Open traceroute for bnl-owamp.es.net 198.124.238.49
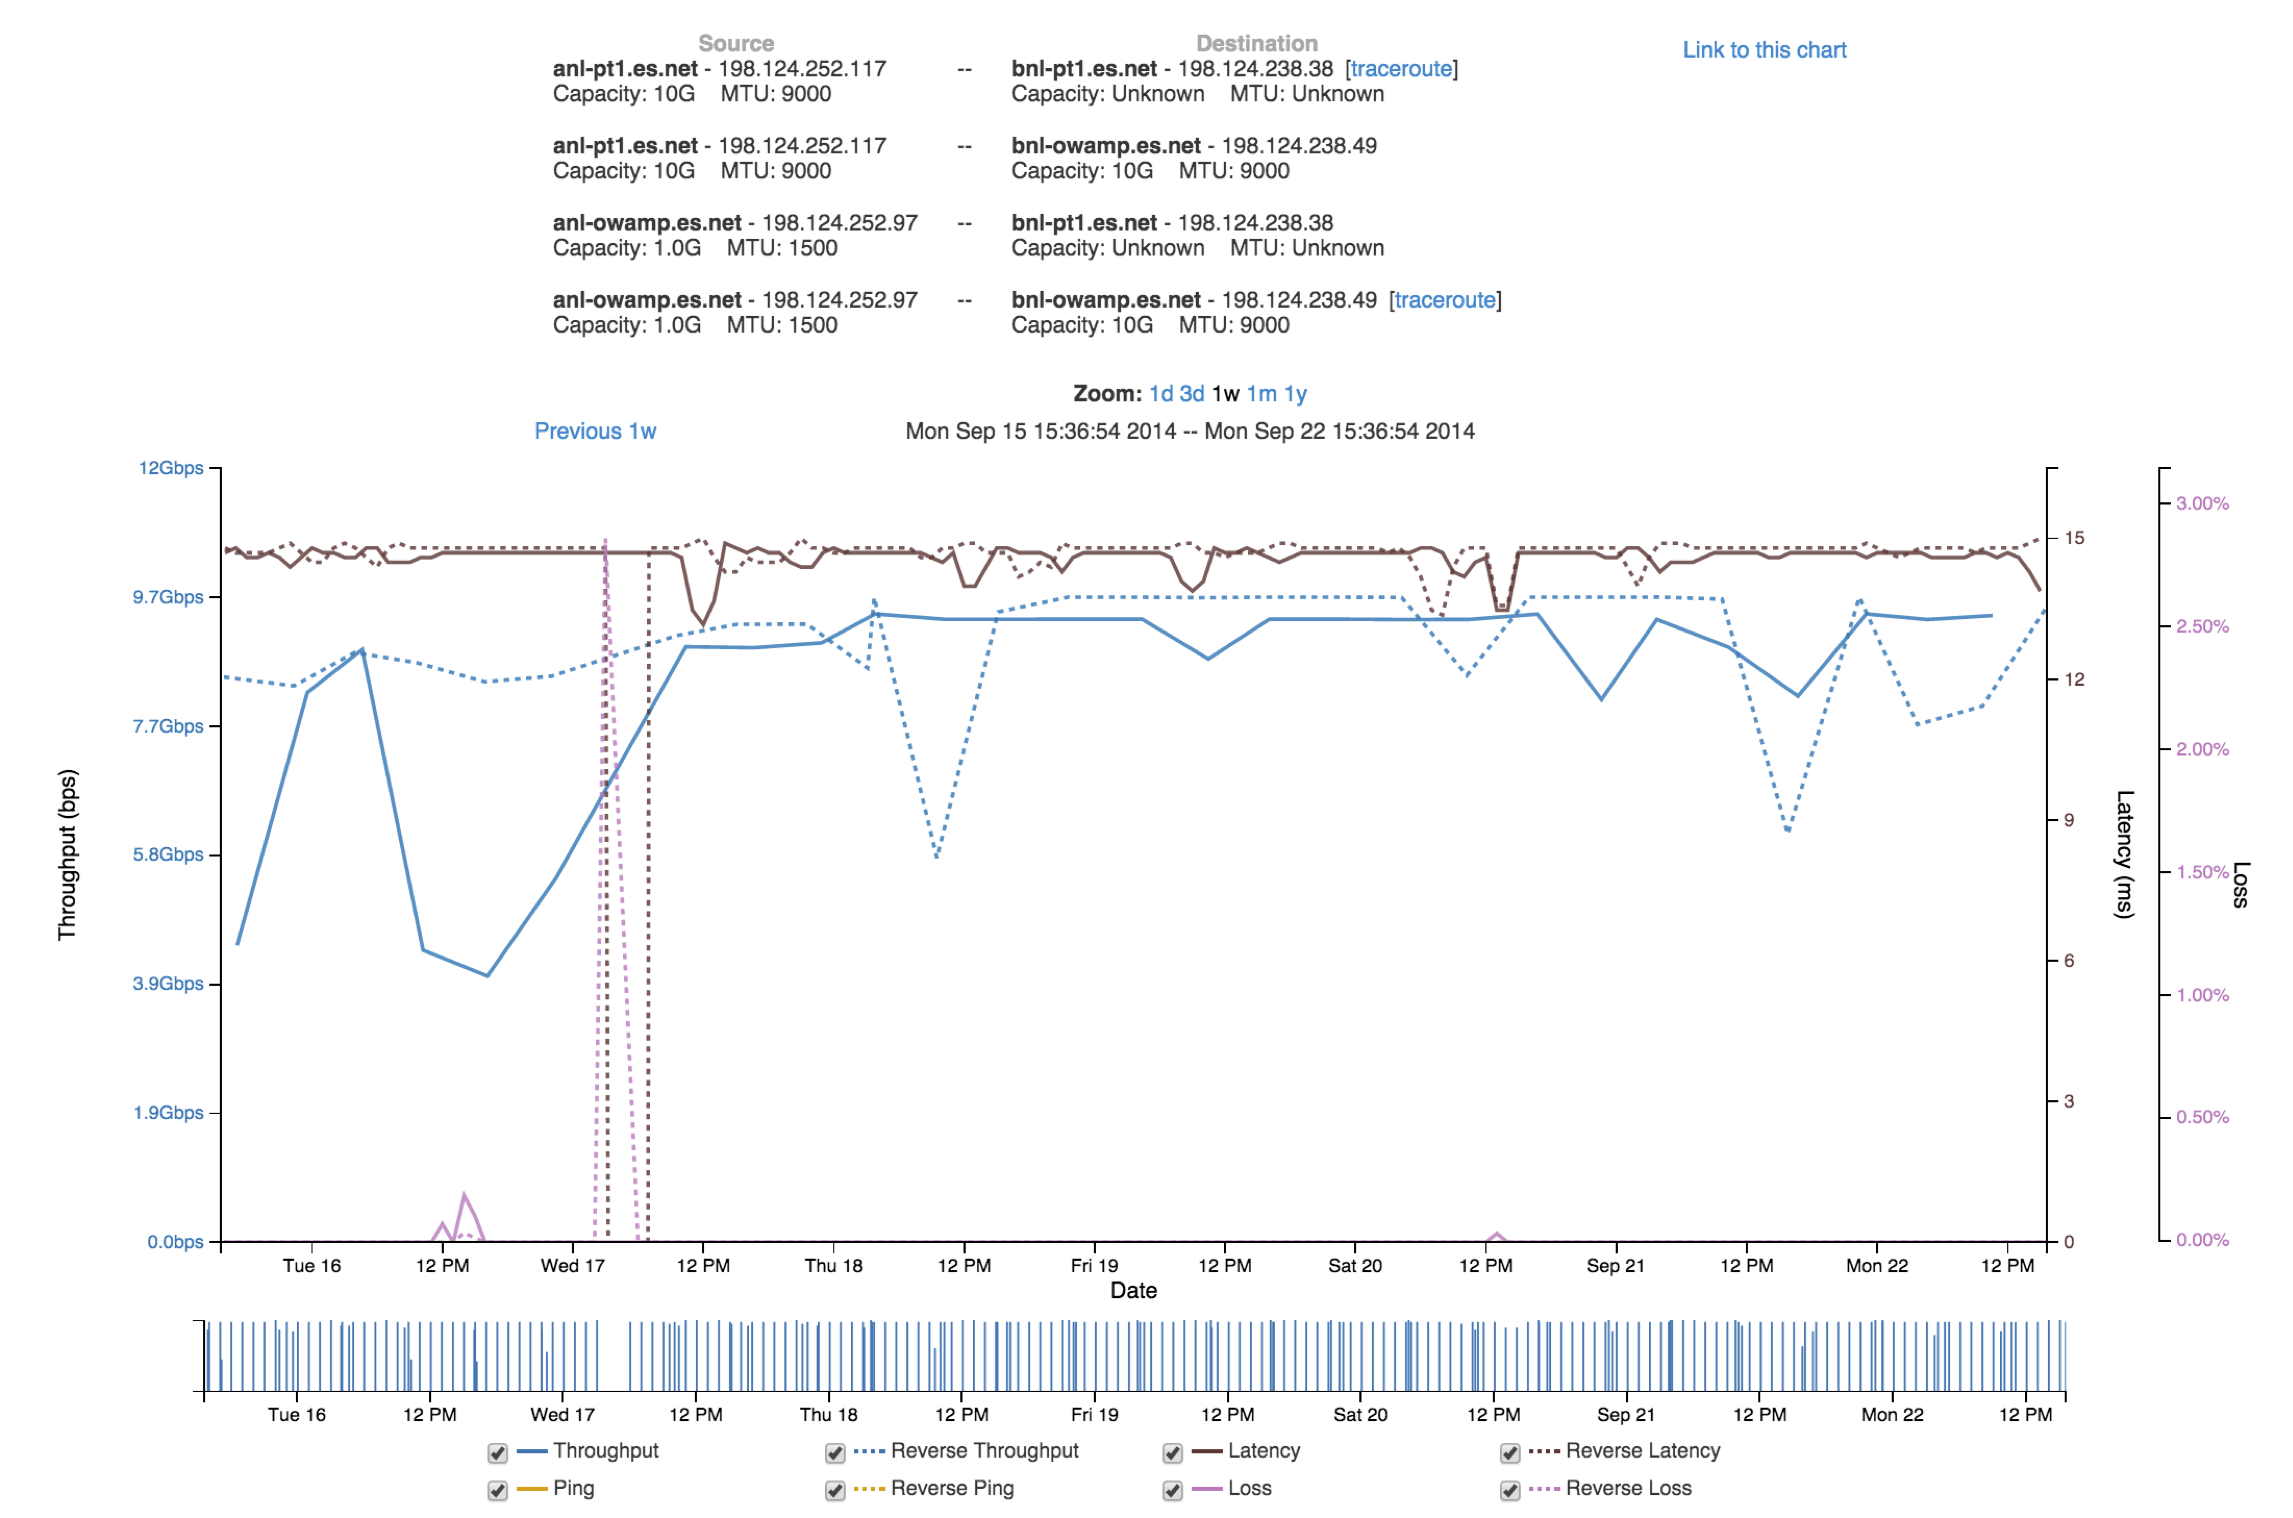The height and width of the screenshot is (1518, 2293). (1445, 300)
